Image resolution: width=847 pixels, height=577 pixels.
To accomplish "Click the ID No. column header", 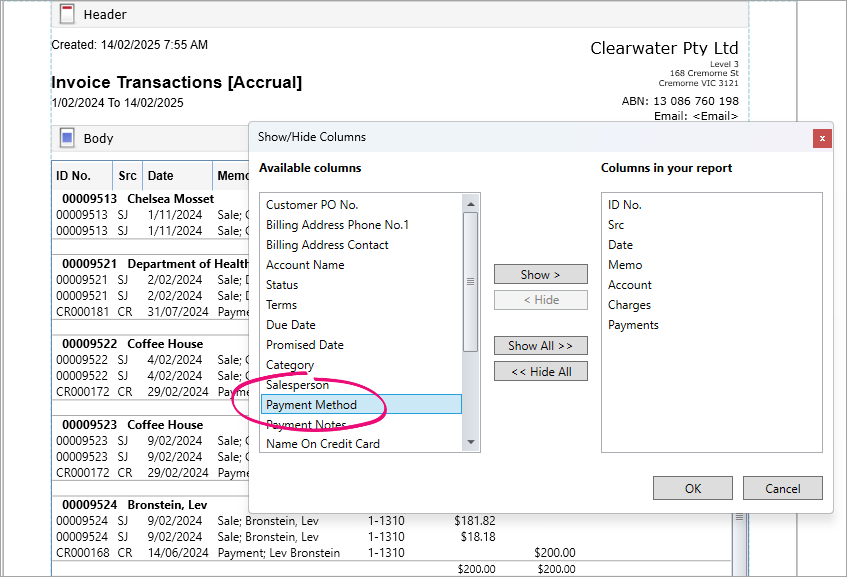I will [x=74, y=176].
